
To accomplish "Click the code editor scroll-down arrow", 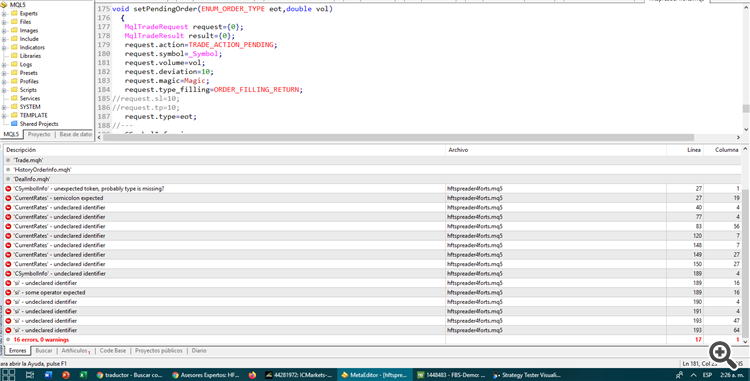I will point(746,130).
